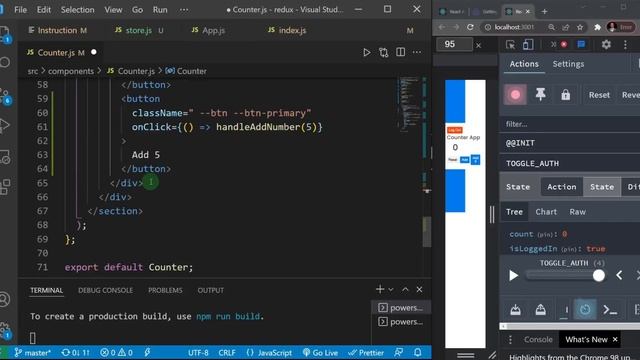Viewport: 640px width, 360px height.
Task: Open the Run and Debug view
Action: 5,125
